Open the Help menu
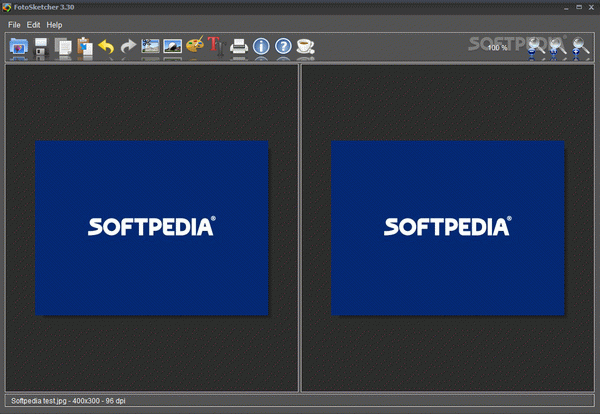Image resolution: width=600 pixels, height=414 pixels. point(54,25)
